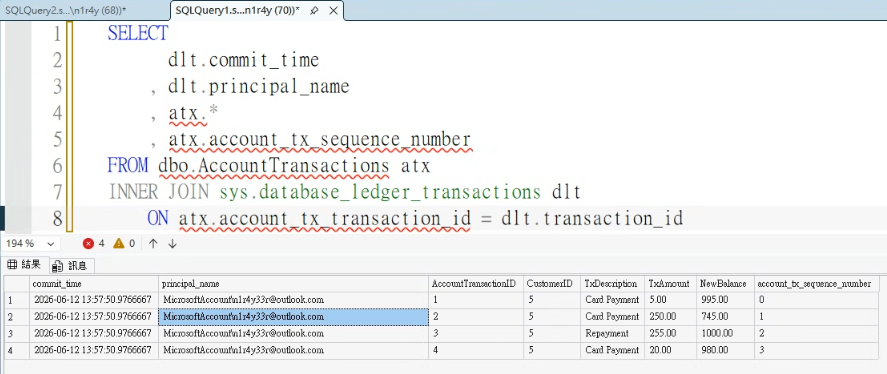887x374 pixels.
Task: Click the Repayment description cell
Action: coord(613,333)
